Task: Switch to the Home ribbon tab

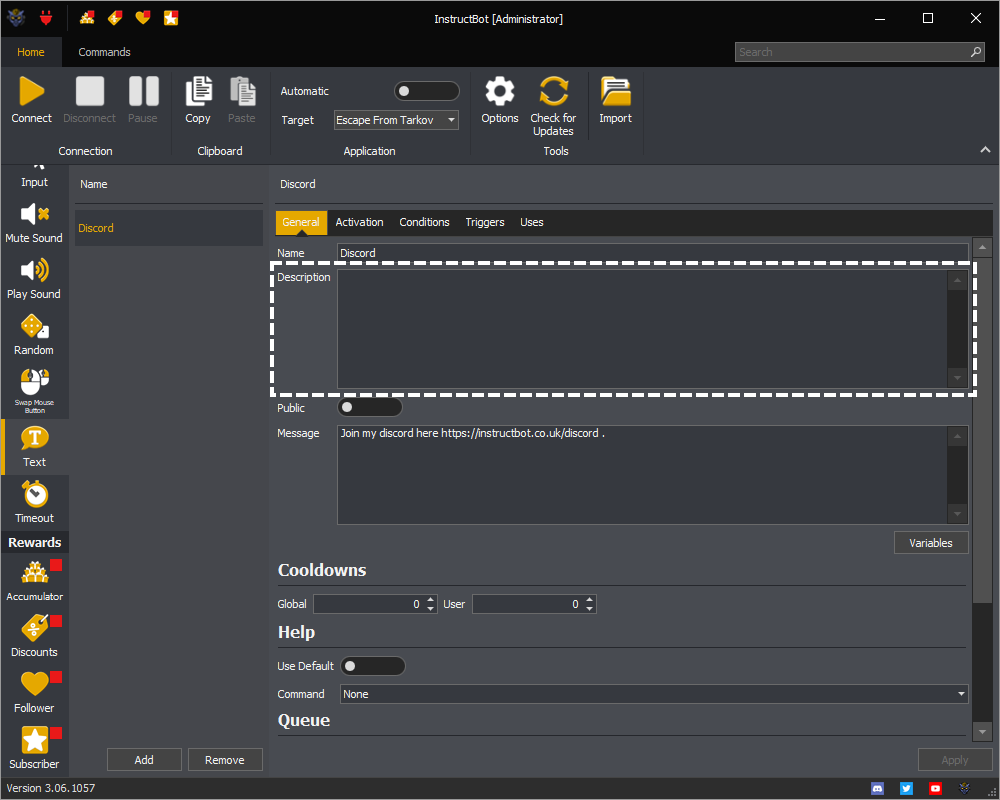Action: coord(31,52)
